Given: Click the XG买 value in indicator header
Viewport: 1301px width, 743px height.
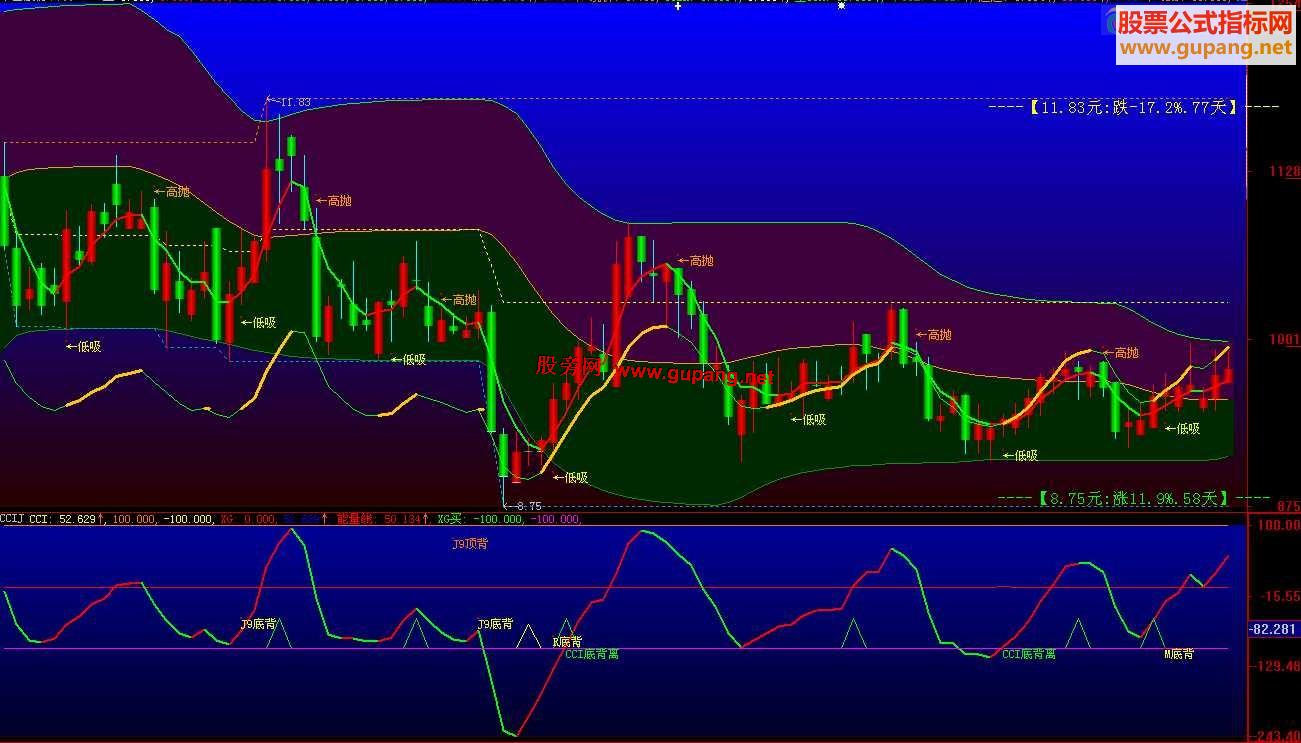Looking at the screenshot, I should 482,519.
